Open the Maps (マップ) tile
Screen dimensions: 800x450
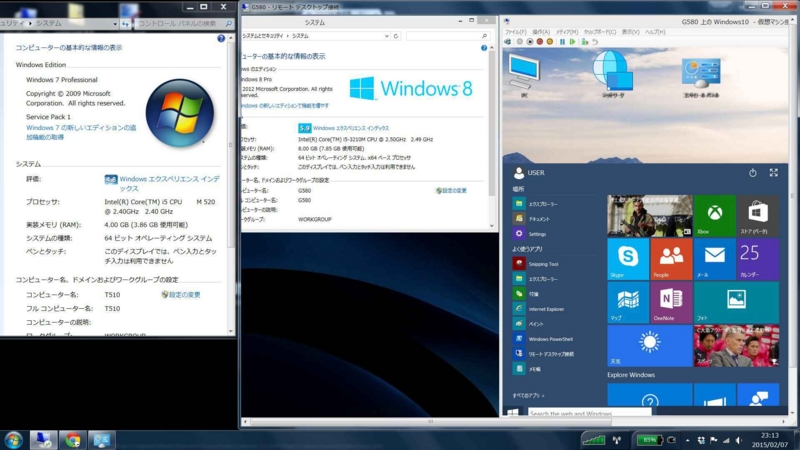(628, 302)
